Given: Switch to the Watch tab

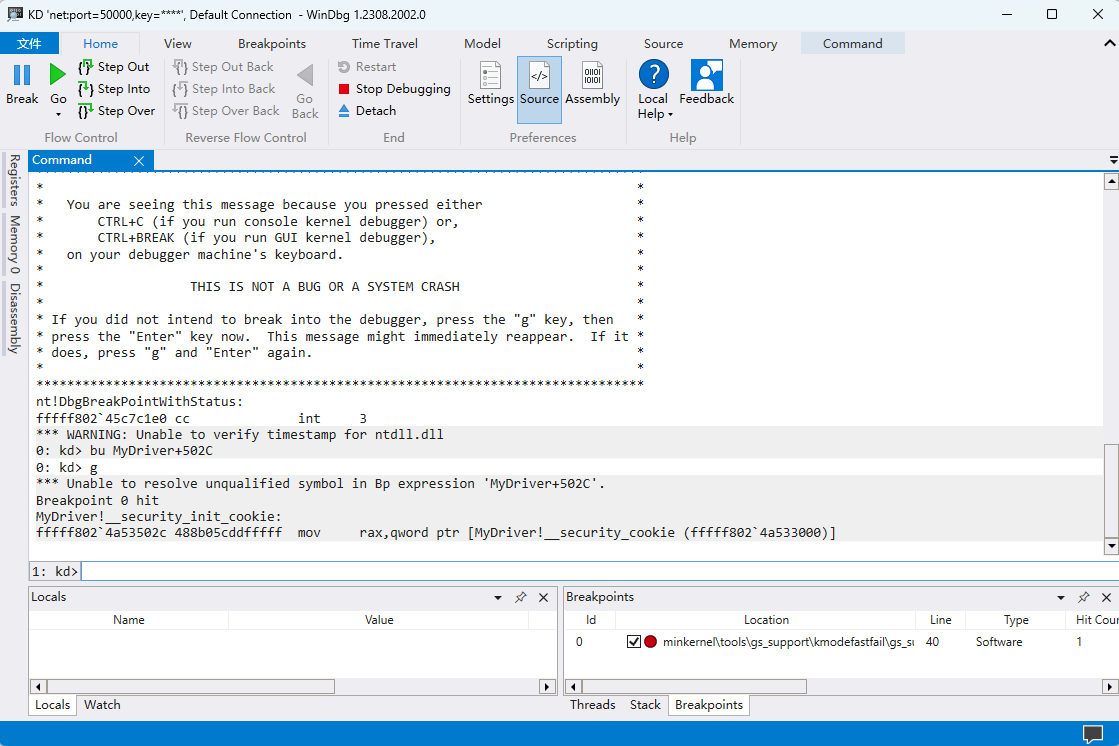Looking at the screenshot, I should 102,705.
